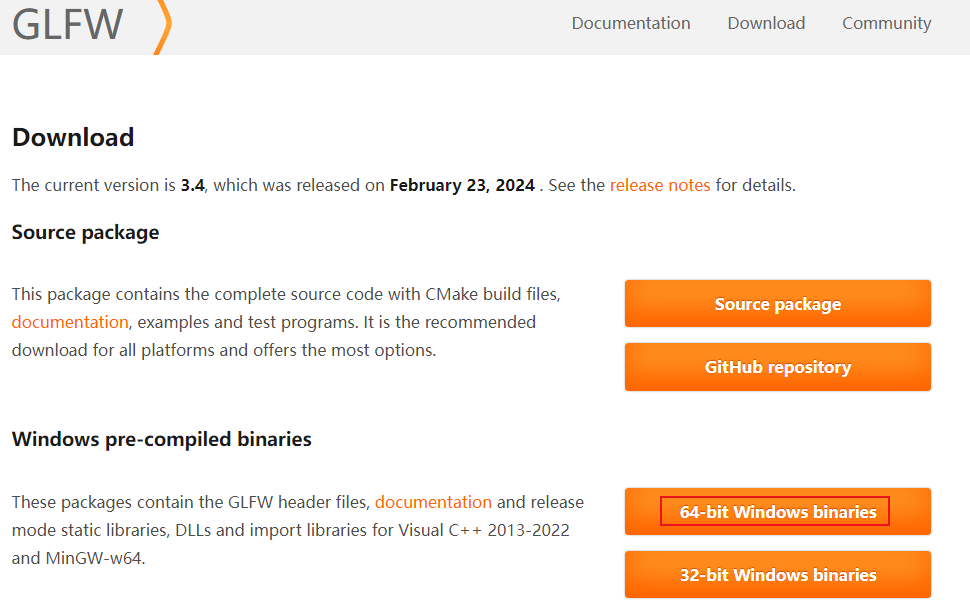This screenshot has height=608, width=970.
Task: Click the MinGW-w64 text in the paragraph
Action: click(95, 558)
